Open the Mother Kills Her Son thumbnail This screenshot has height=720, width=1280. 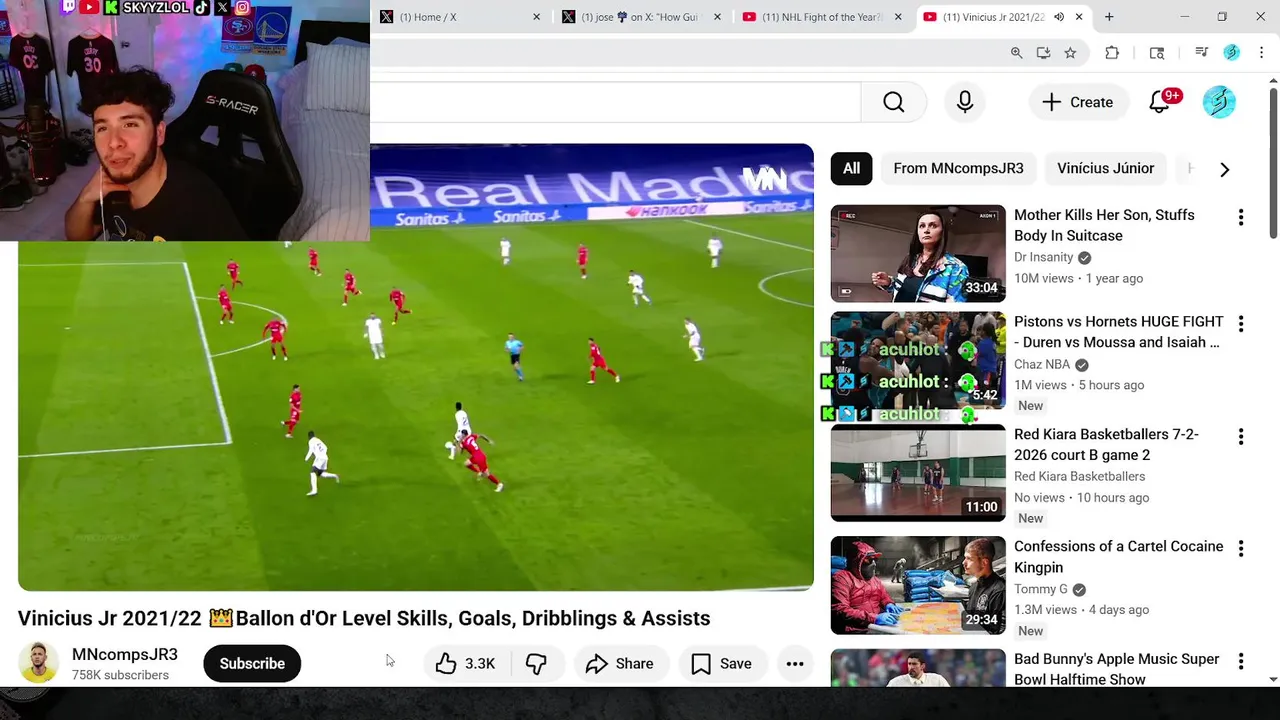[x=918, y=254]
